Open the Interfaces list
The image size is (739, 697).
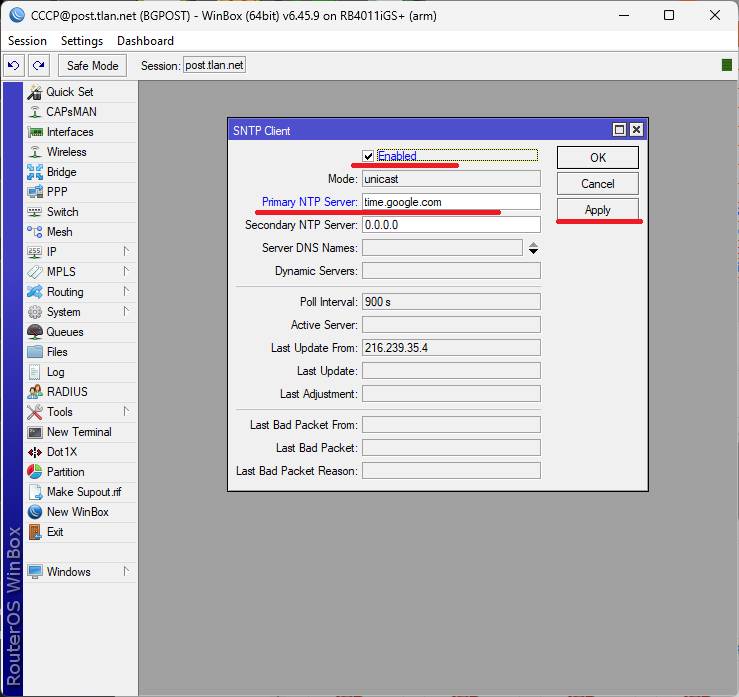tap(69, 132)
